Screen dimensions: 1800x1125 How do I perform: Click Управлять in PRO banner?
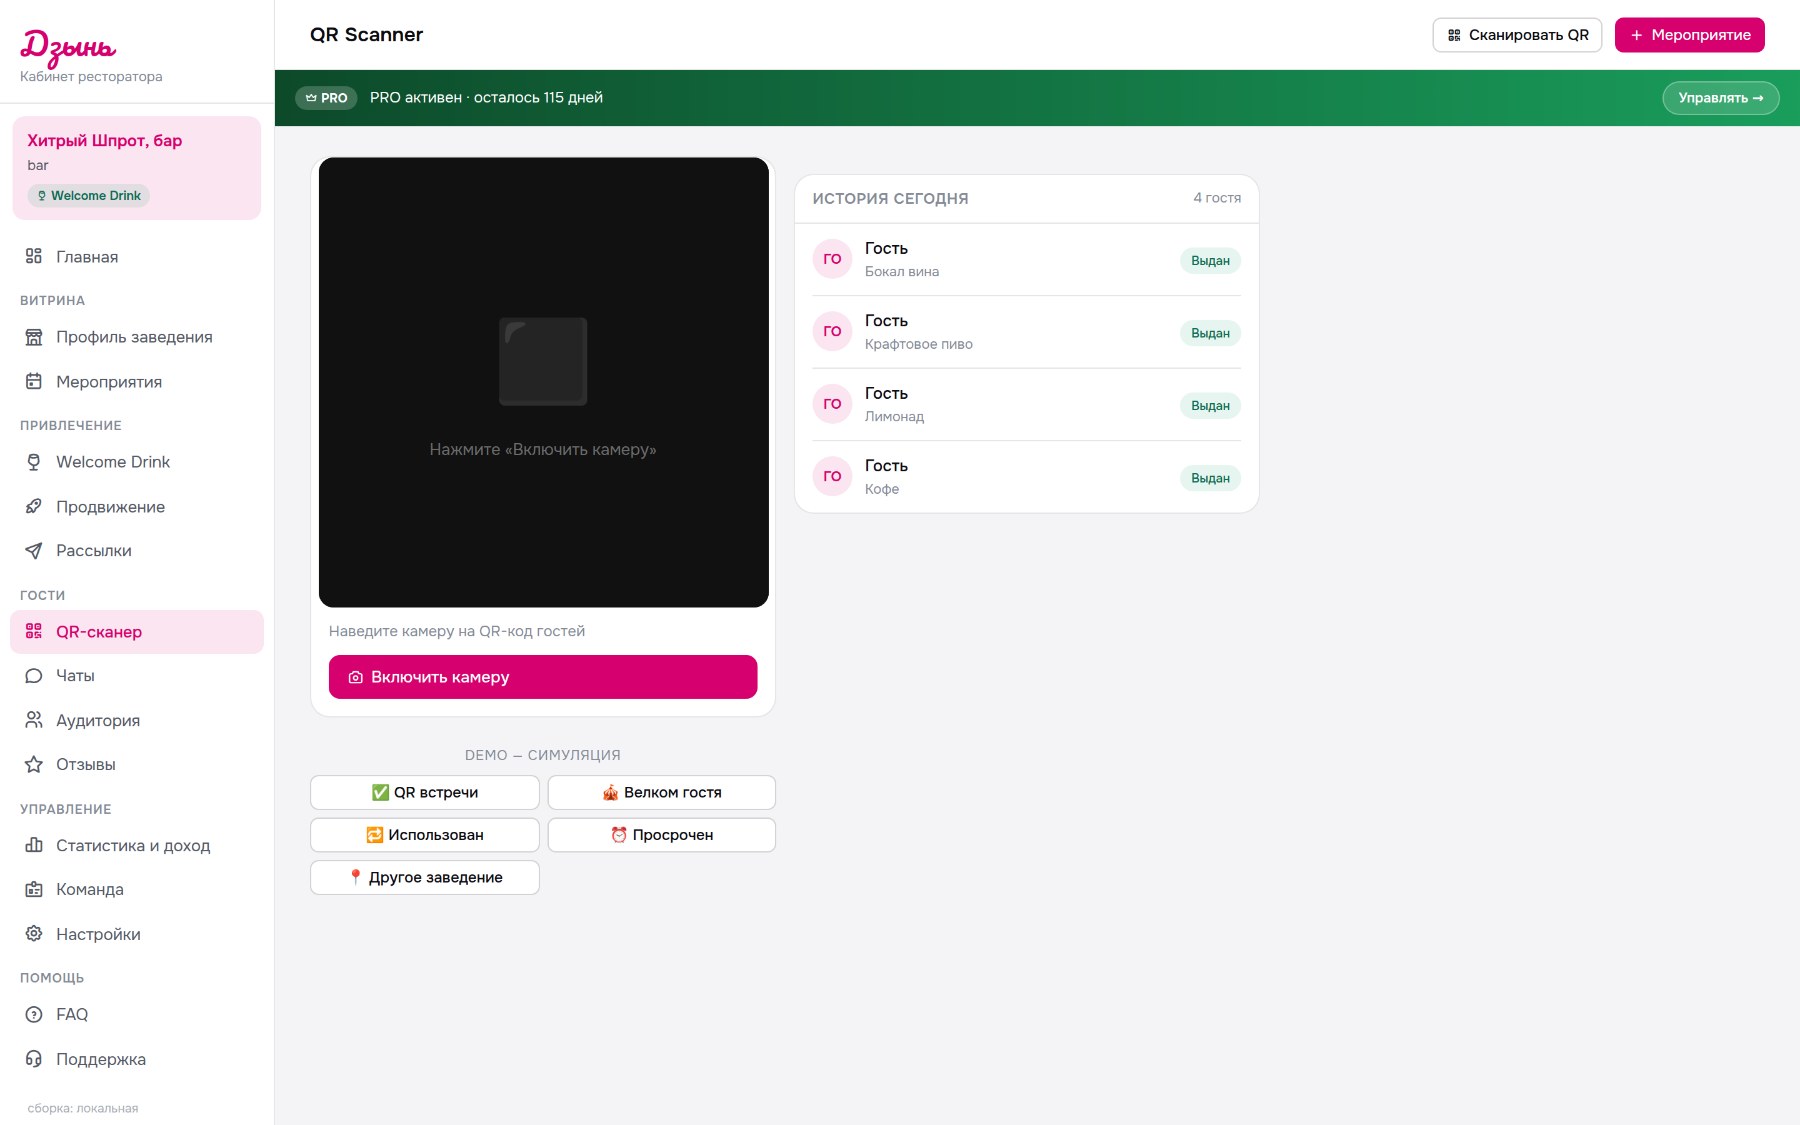click(x=1721, y=98)
